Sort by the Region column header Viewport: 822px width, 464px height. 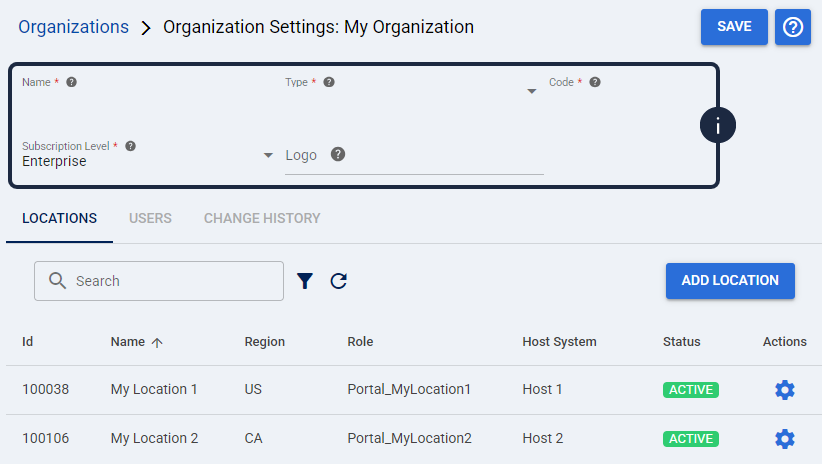pyautogui.click(x=264, y=342)
